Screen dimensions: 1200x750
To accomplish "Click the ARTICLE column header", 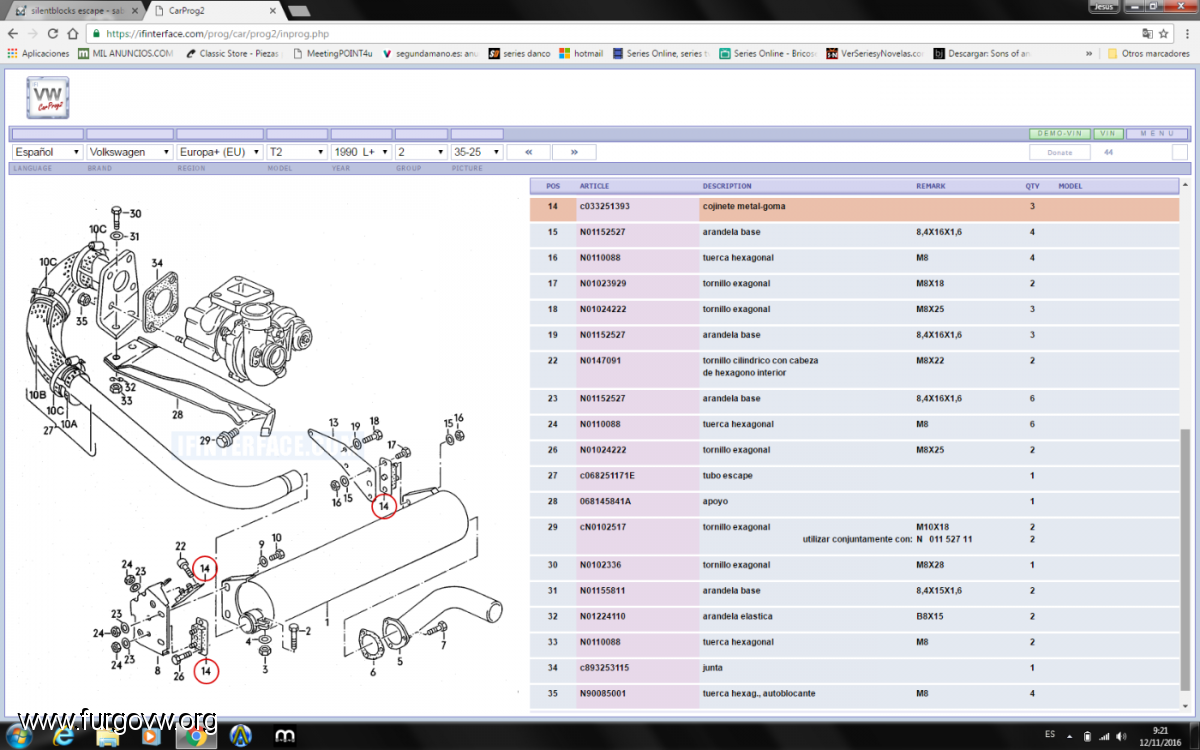I will point(594,186).
